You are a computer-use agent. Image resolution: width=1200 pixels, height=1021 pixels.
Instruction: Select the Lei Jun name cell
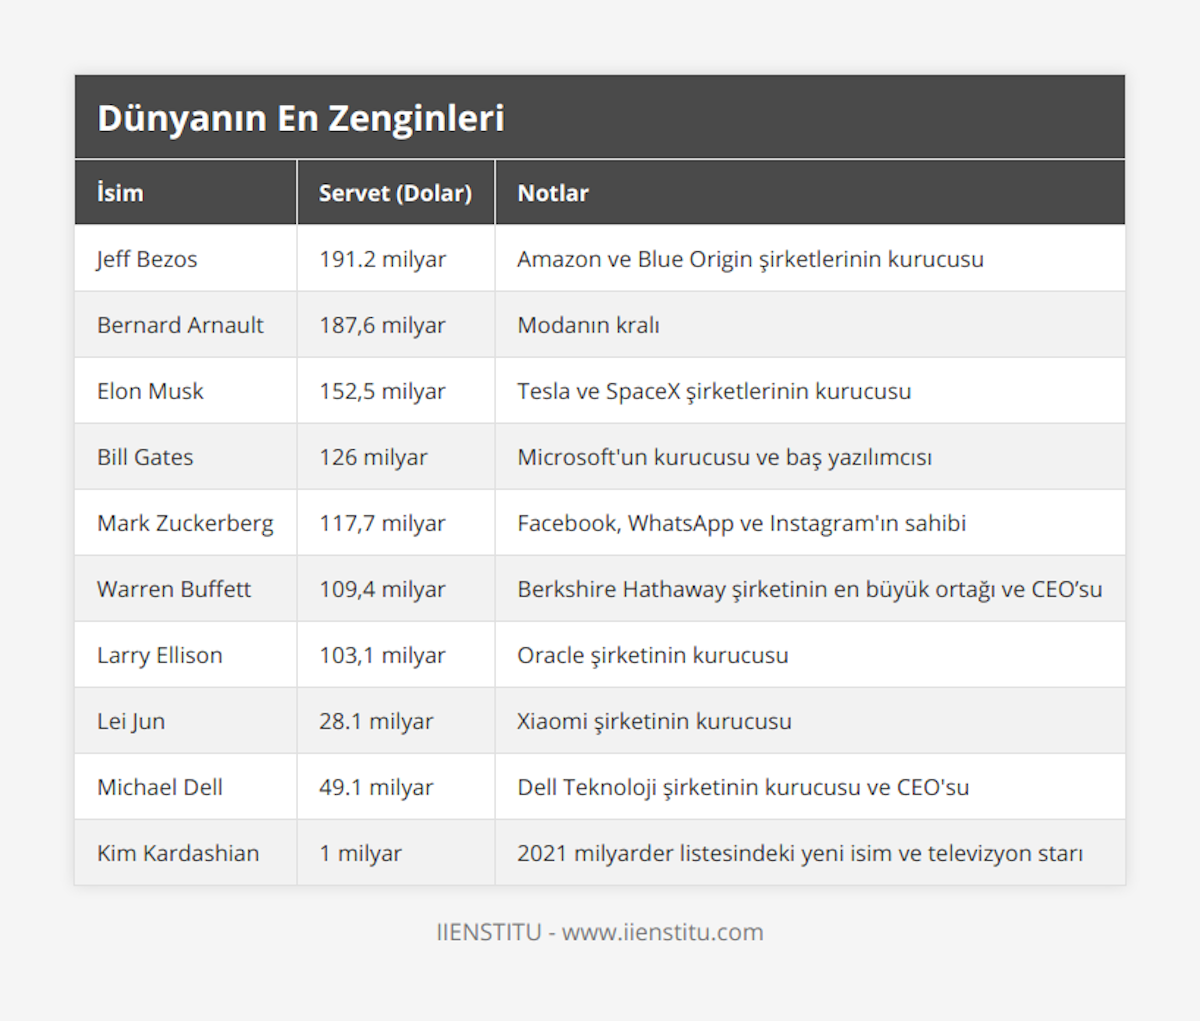click(131, 721)
